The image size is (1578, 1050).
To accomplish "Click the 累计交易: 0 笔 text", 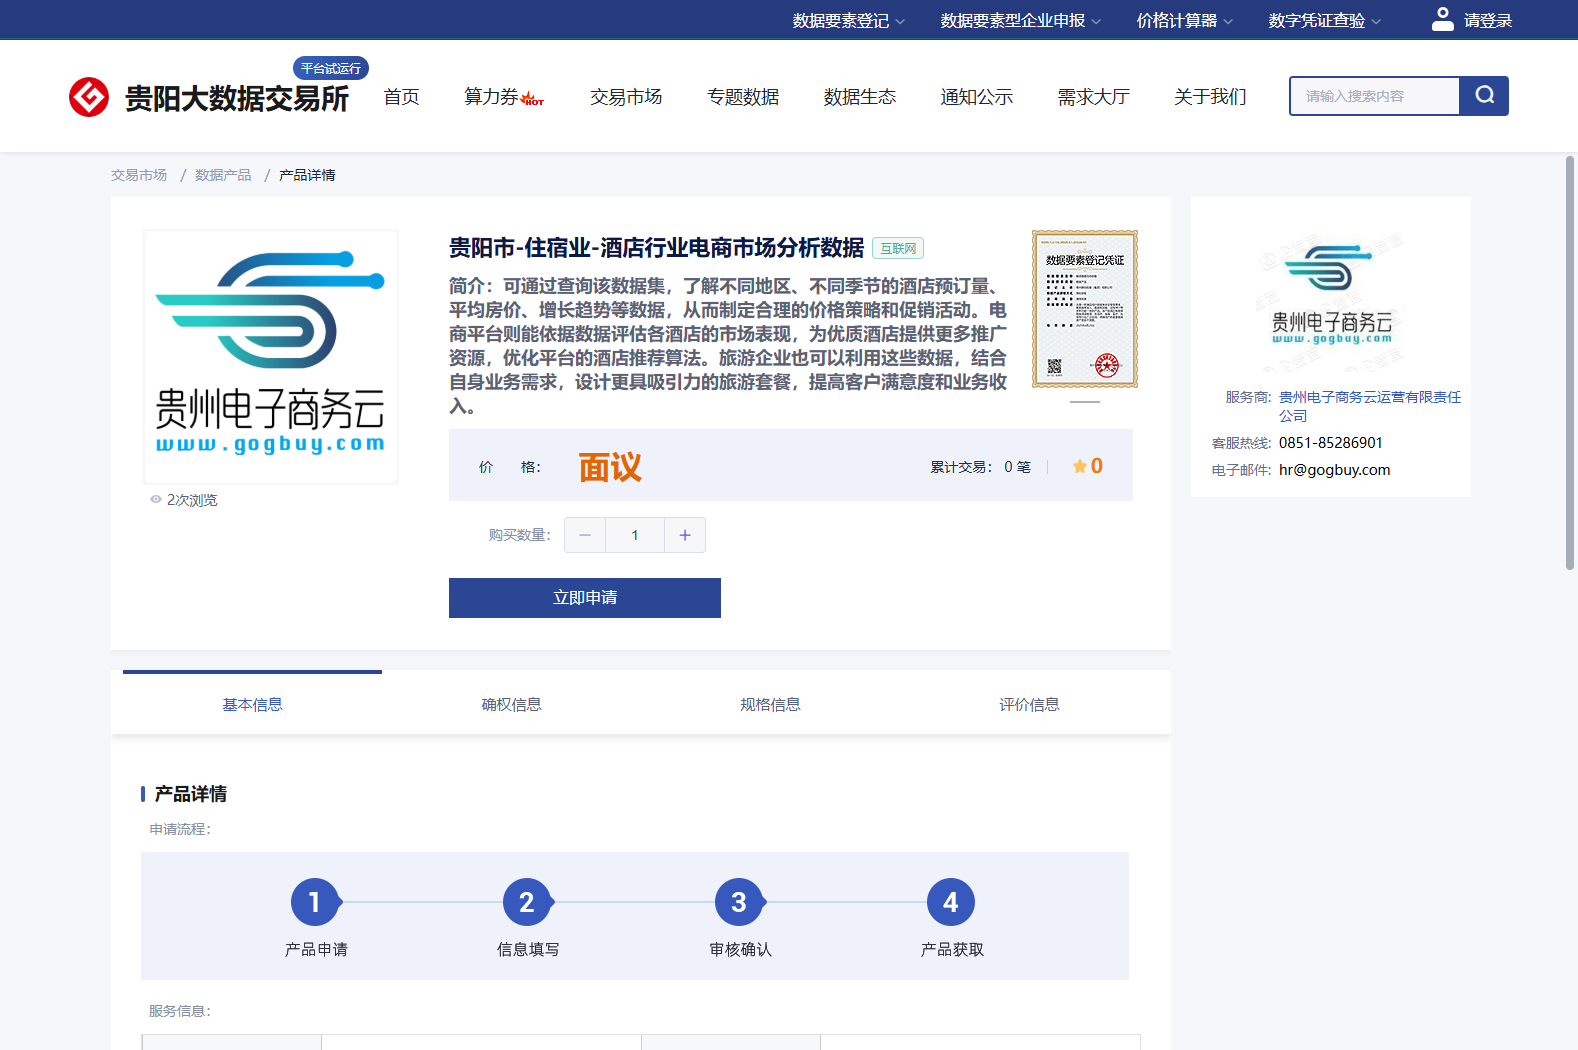I will pos(980,467).
